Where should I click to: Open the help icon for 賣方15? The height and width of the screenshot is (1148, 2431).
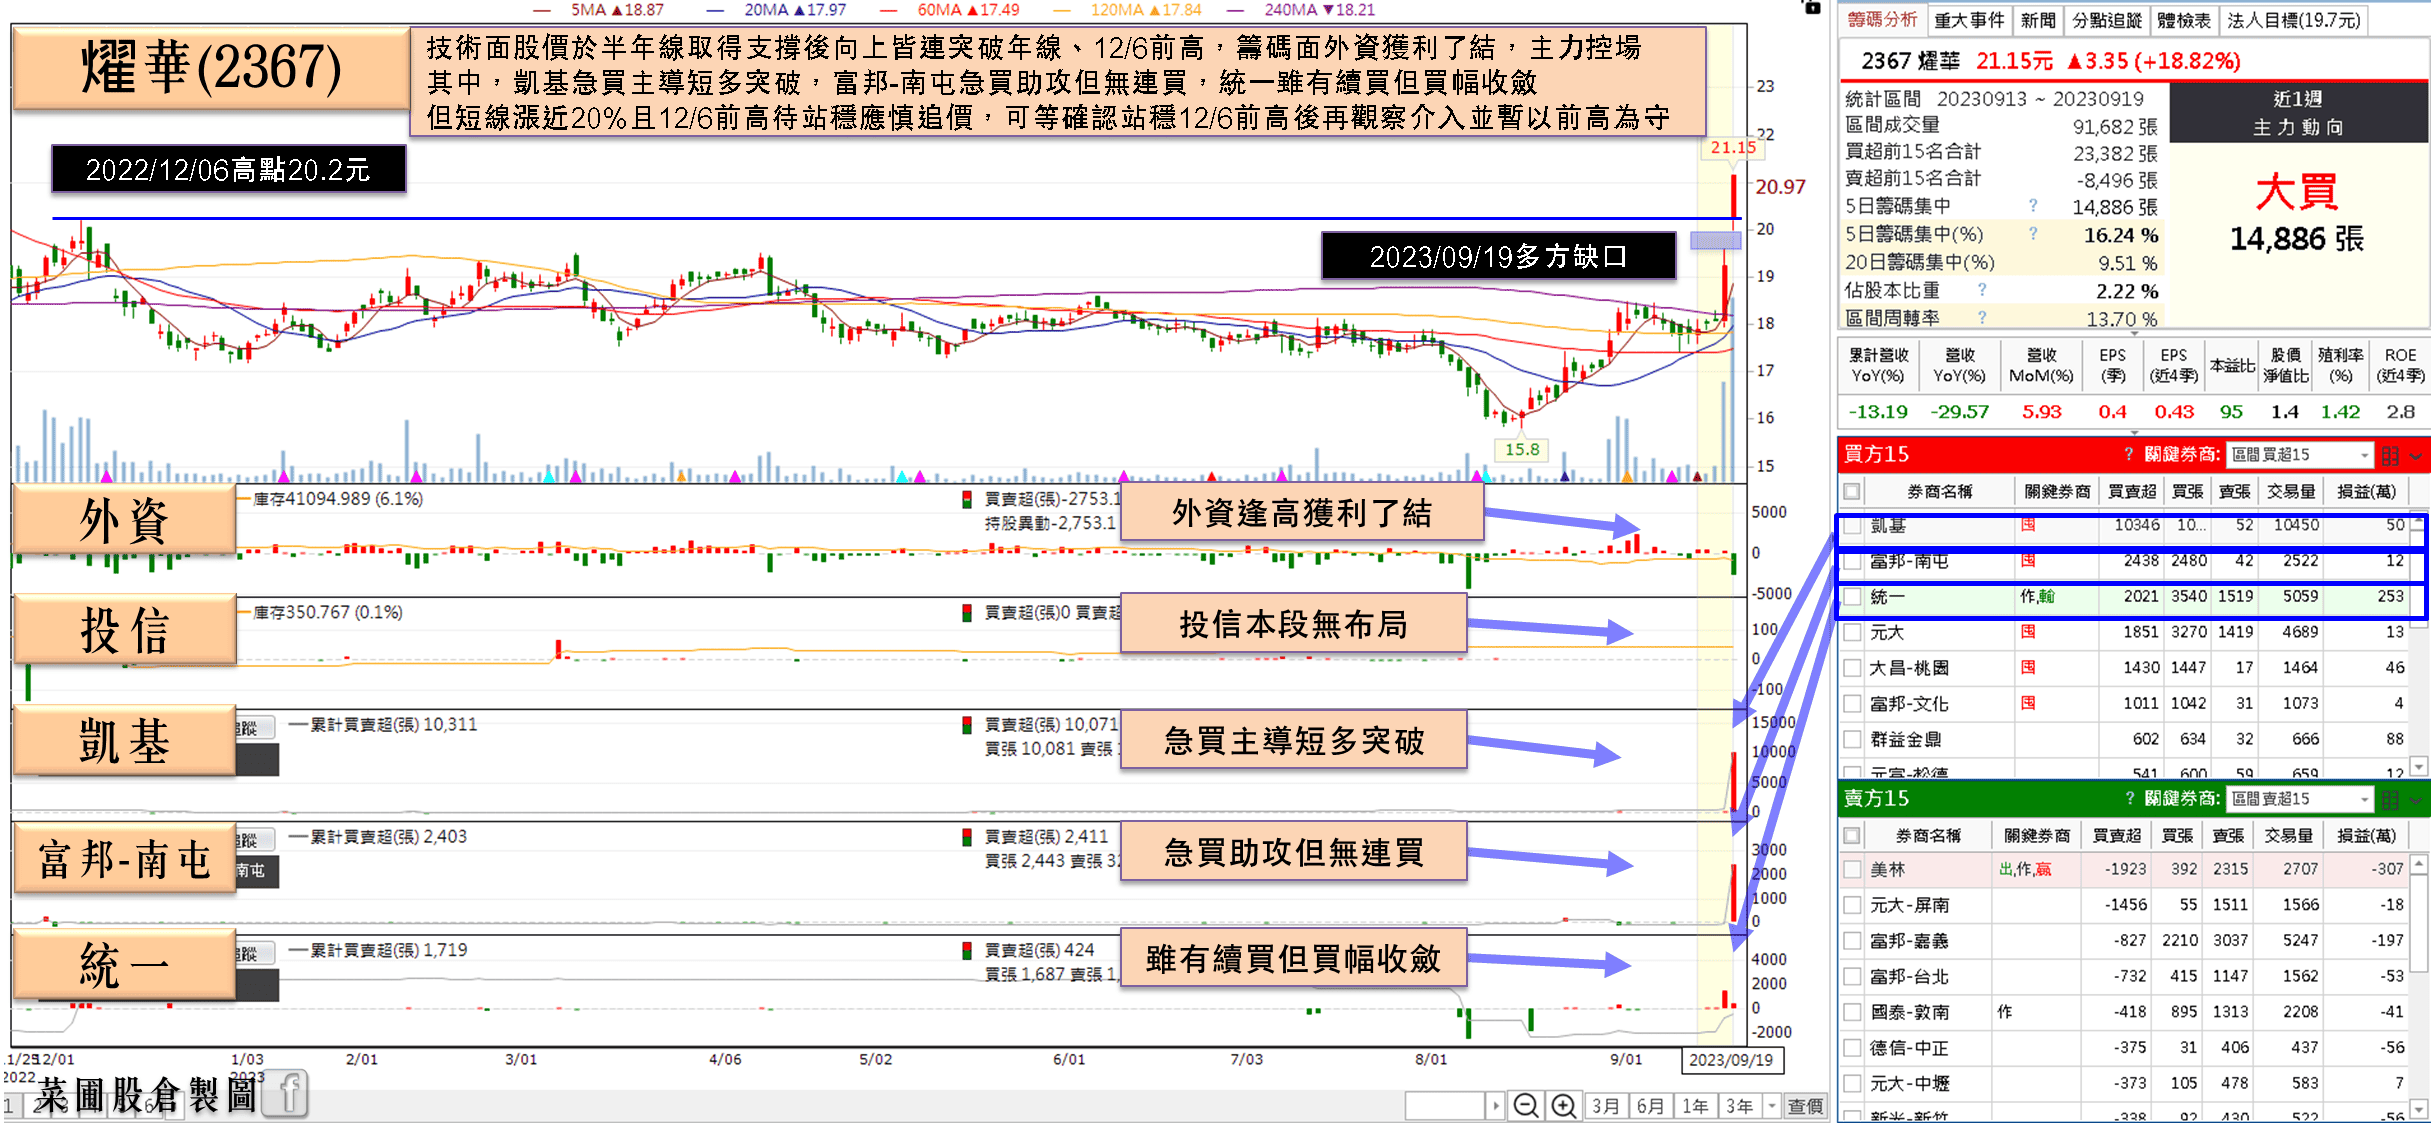click(x=2129, y=798)
